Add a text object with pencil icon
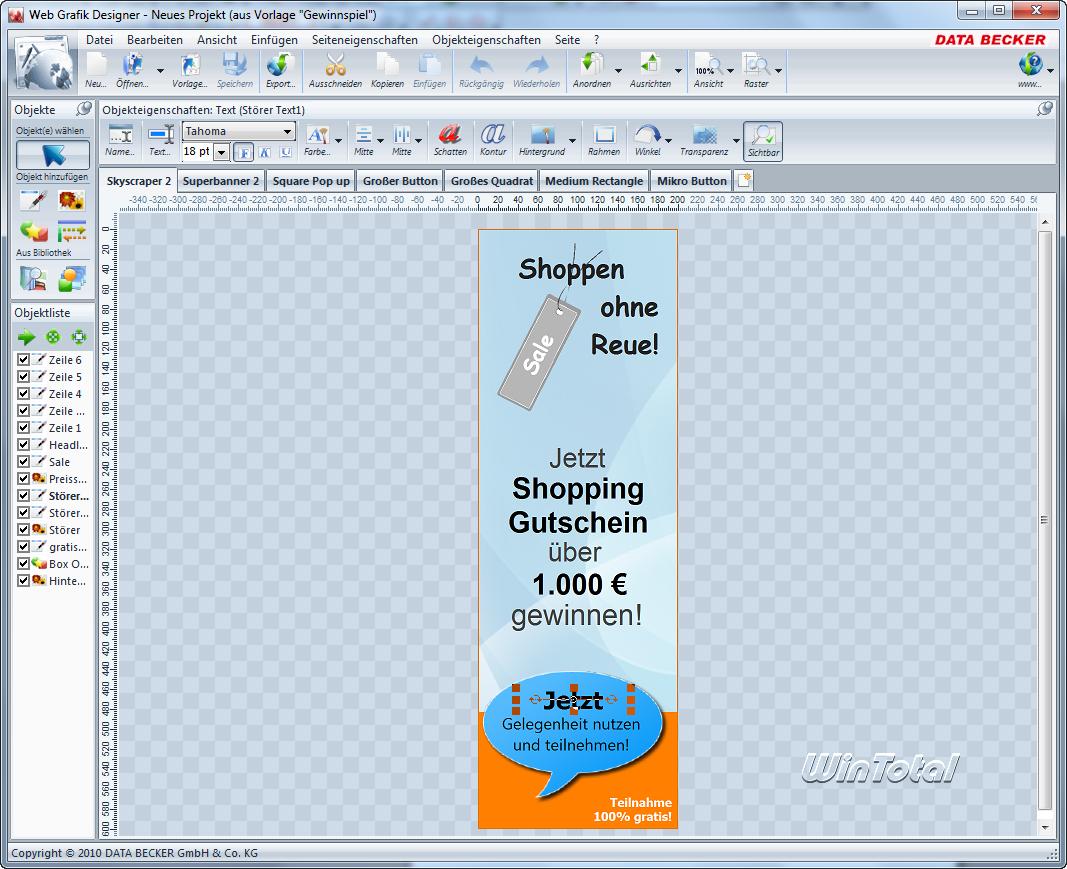This screenshot has width=1067, height=869. pyautogui.click(x=33, y=201)
